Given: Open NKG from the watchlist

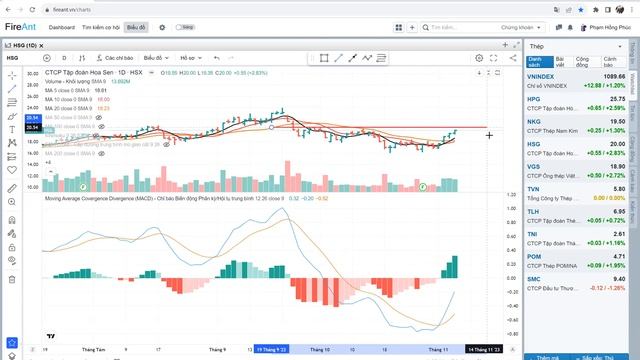Looking at the screenshot, I should click(576, 126).
